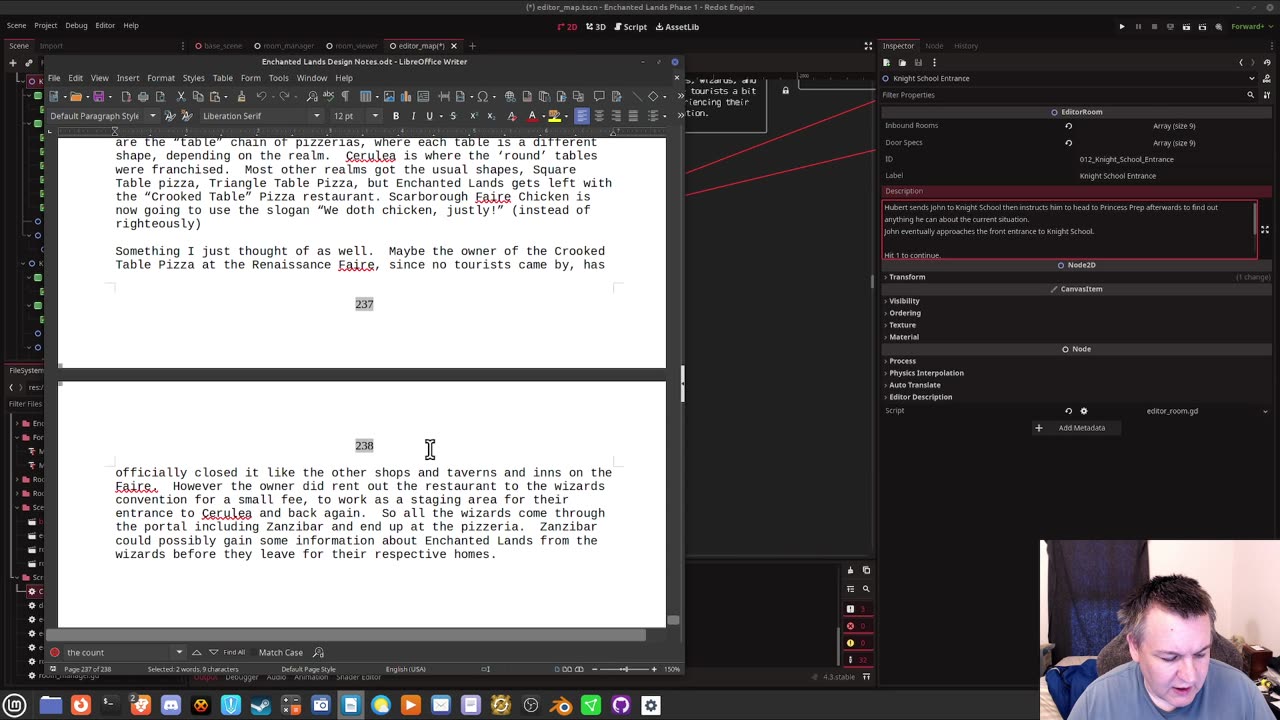This screenshot has height=720, width=1280.
Task: Click the Underline icon in Writer
Action: pyautogui.click(x=430, y=116)
